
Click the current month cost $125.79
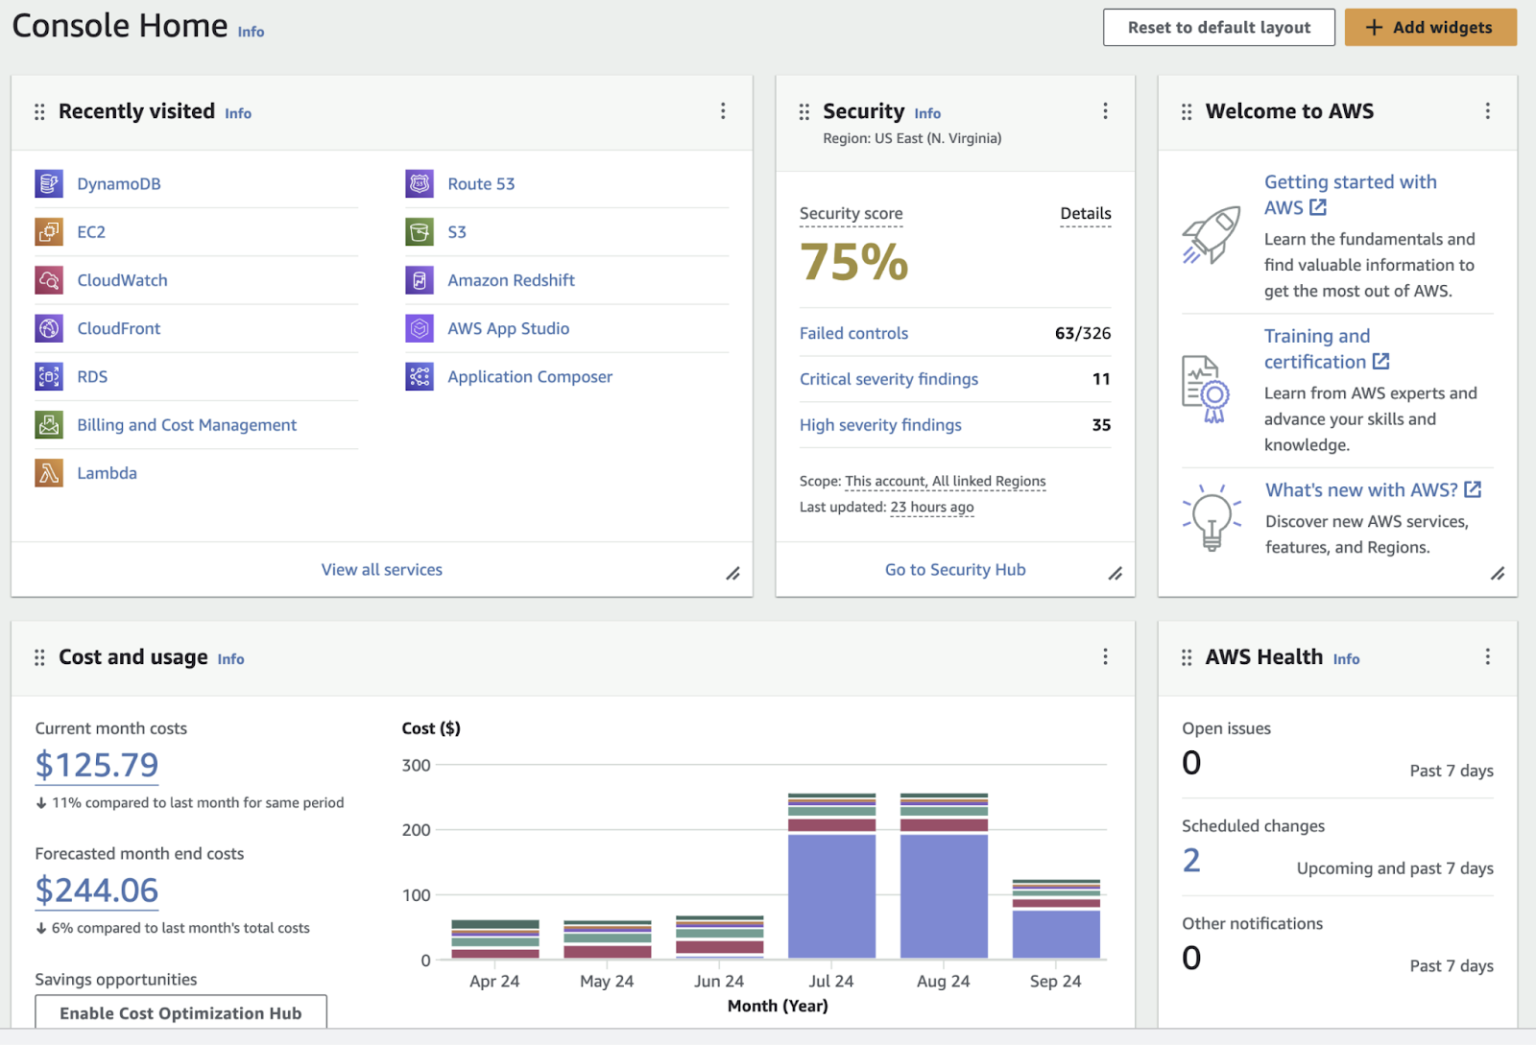(97, 765)
